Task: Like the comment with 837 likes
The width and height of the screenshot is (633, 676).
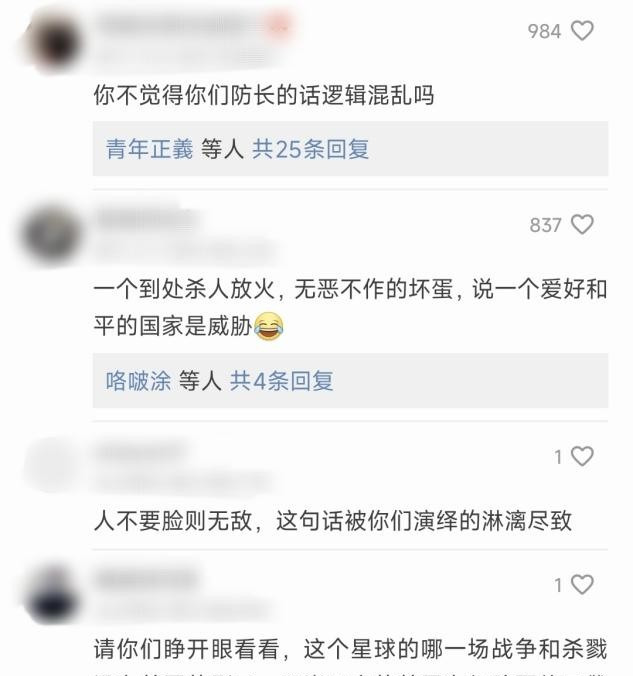Action: [582, 225]
